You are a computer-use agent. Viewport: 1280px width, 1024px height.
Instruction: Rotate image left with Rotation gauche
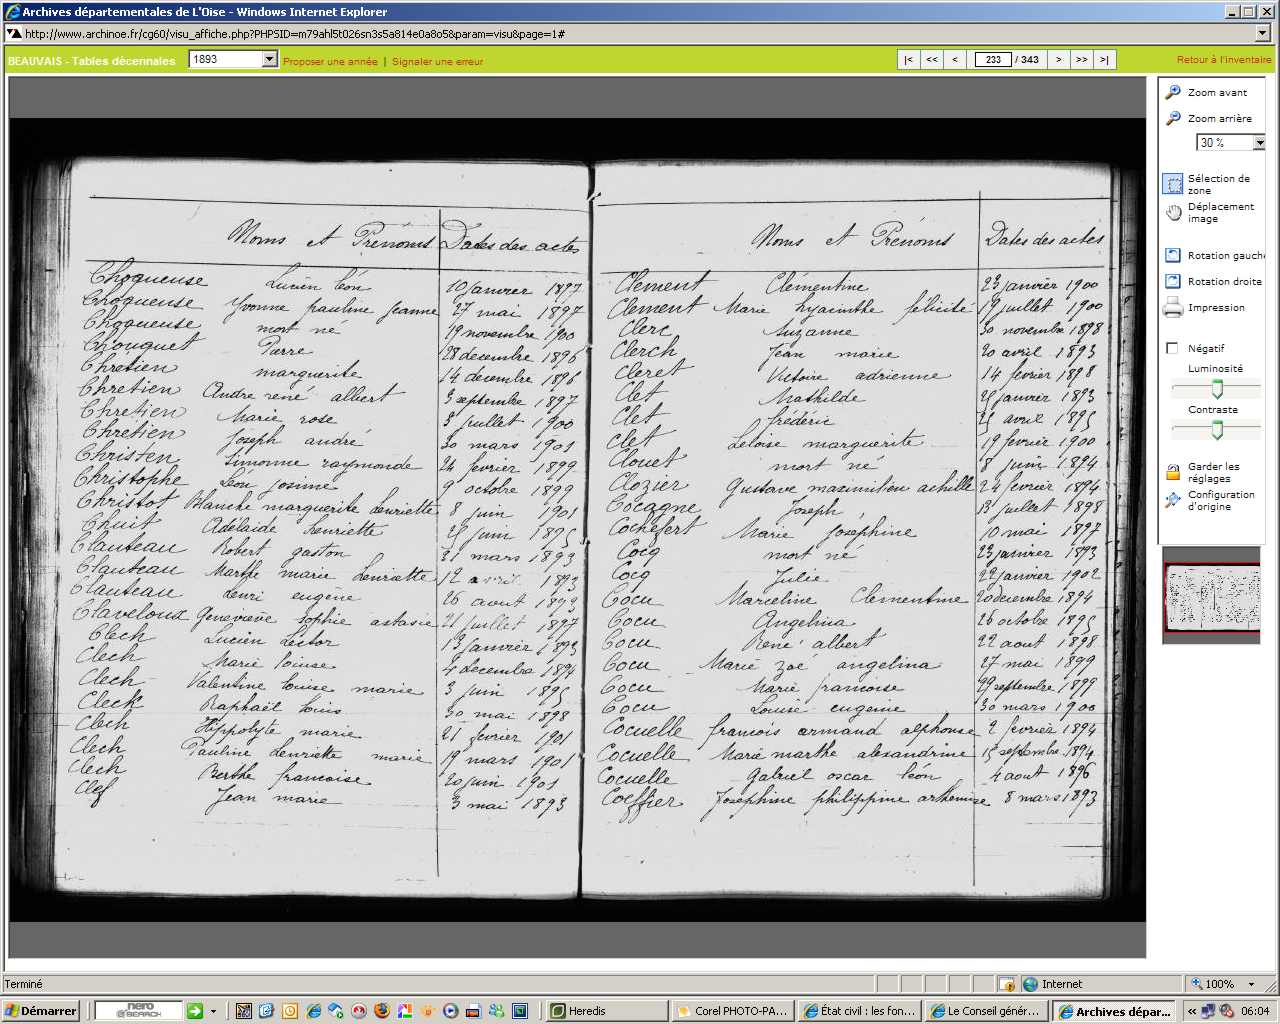point(1173,256)
